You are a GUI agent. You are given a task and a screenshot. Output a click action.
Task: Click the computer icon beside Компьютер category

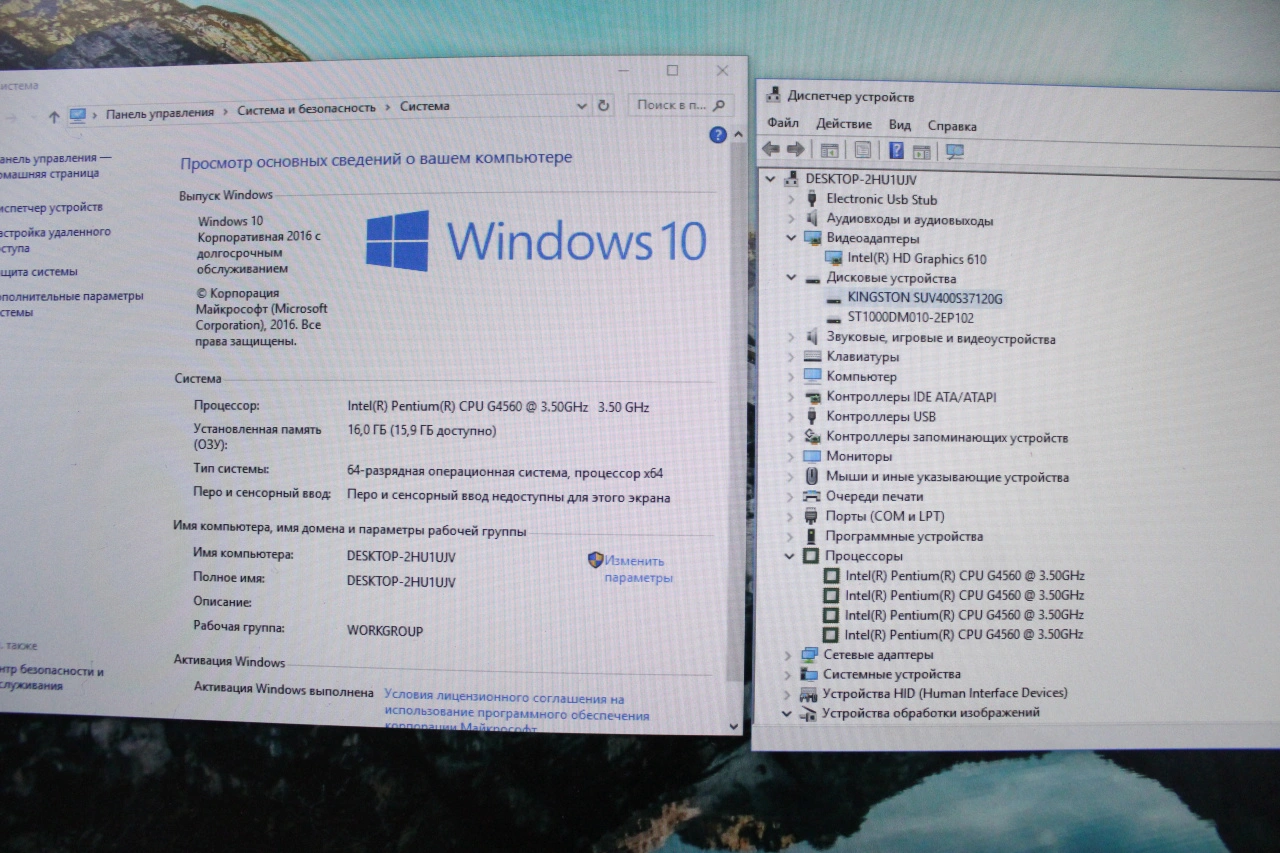[x=812, y=376]
